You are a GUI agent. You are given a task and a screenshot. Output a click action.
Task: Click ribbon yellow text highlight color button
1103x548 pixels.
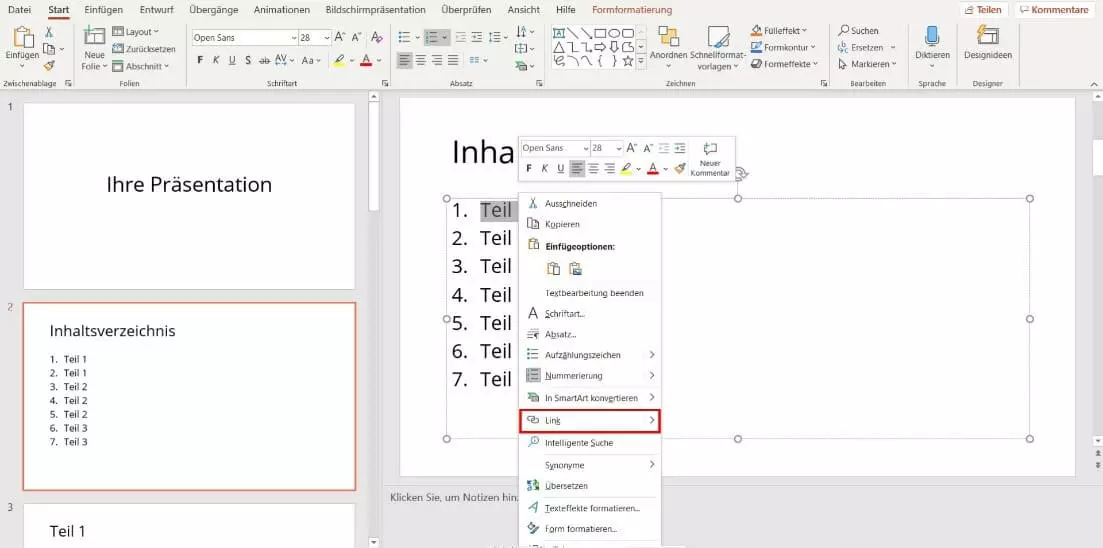(339, 60)
